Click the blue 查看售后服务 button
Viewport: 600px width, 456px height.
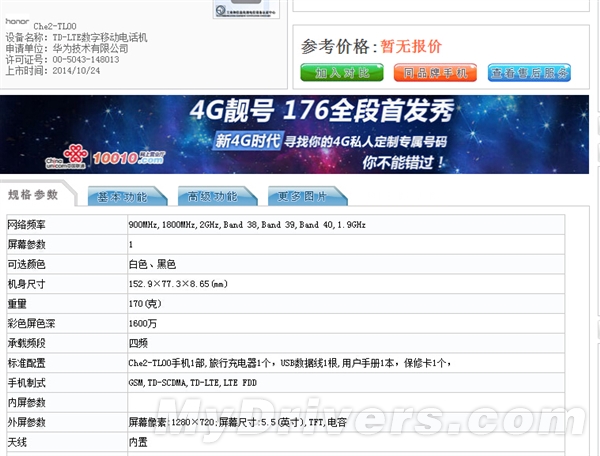click(529, 73)
